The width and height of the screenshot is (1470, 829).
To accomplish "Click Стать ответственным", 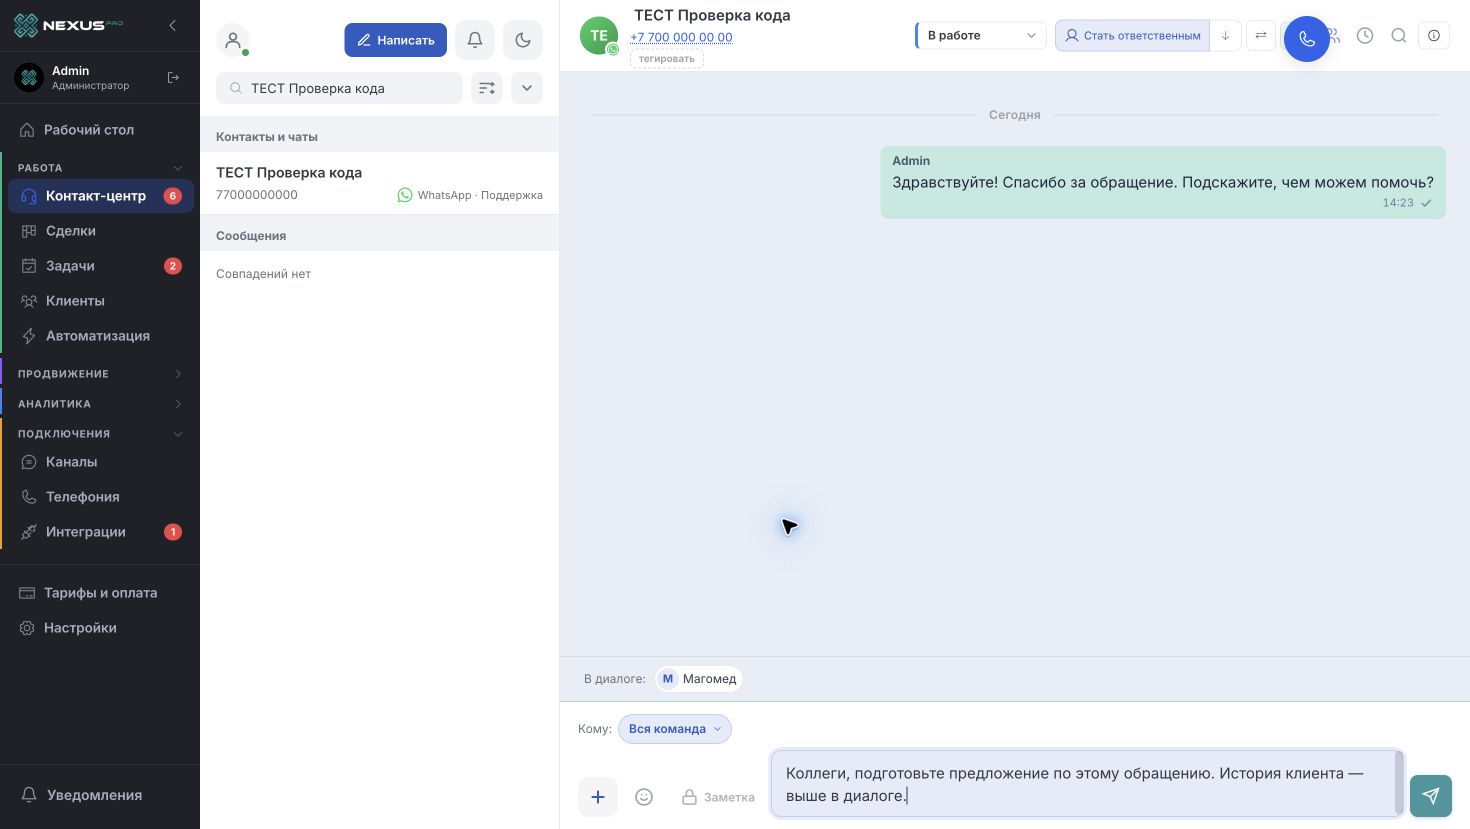I will 1132,36.
